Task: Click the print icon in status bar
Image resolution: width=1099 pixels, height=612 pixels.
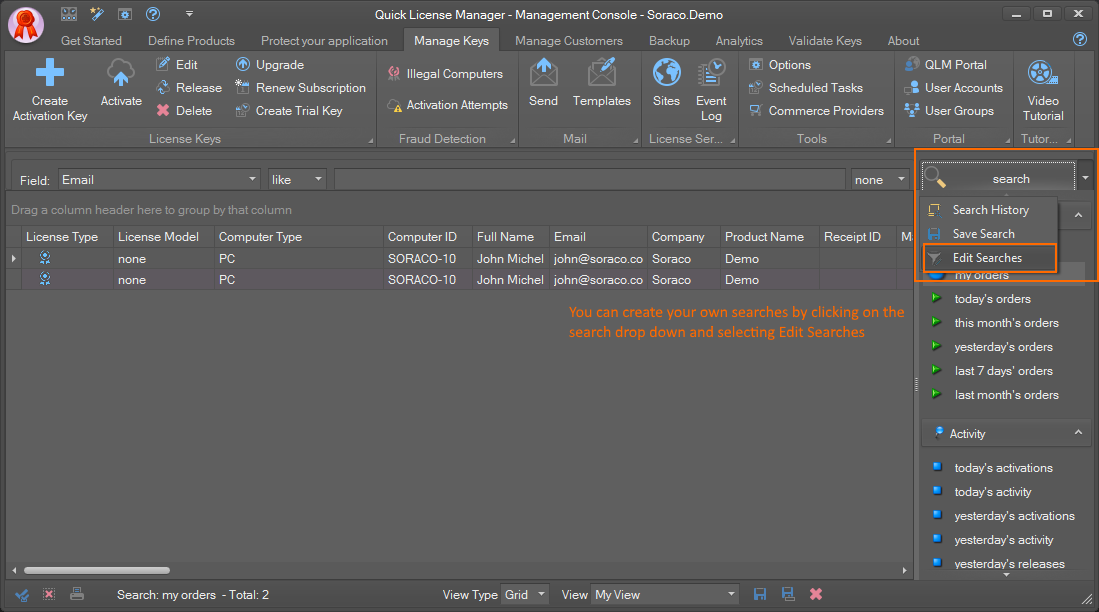Action: point(77,594)
